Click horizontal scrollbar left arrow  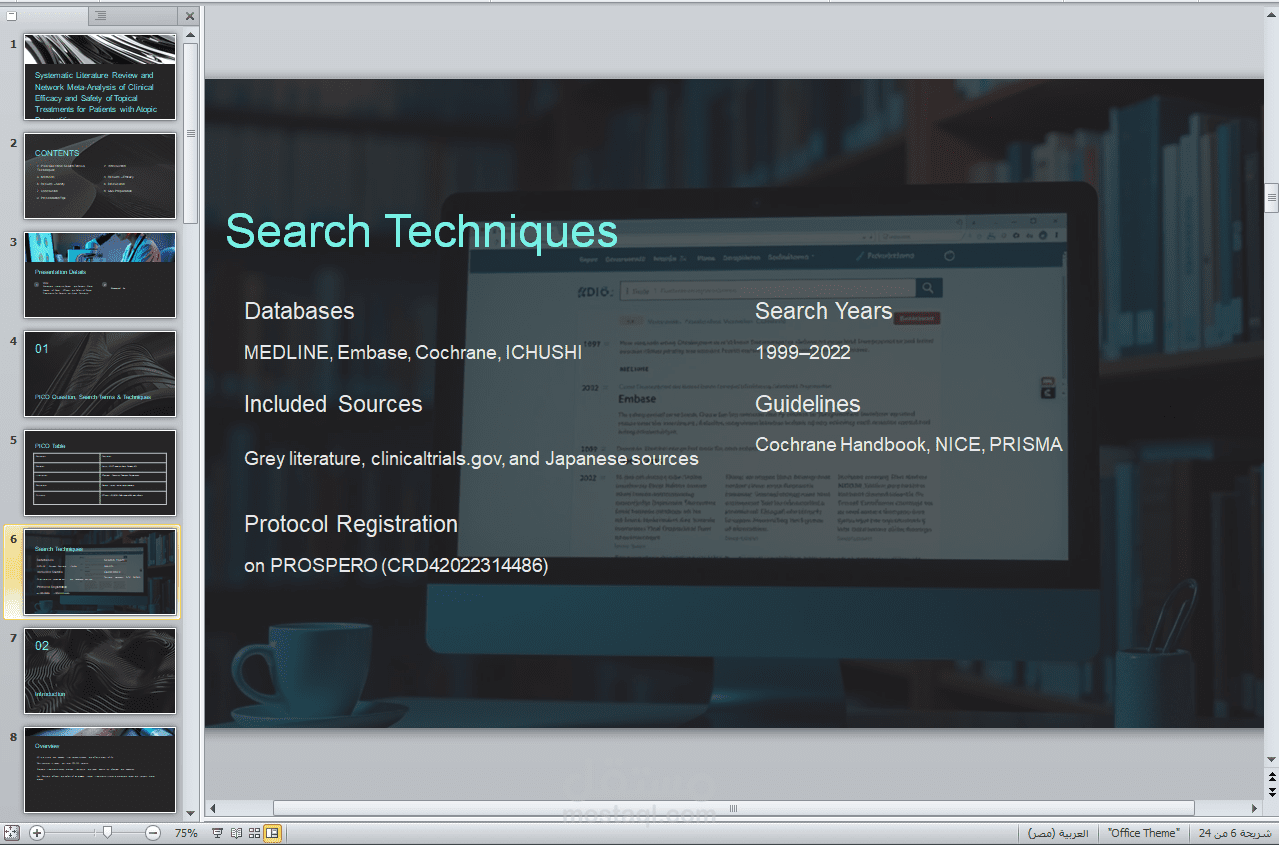212,808
